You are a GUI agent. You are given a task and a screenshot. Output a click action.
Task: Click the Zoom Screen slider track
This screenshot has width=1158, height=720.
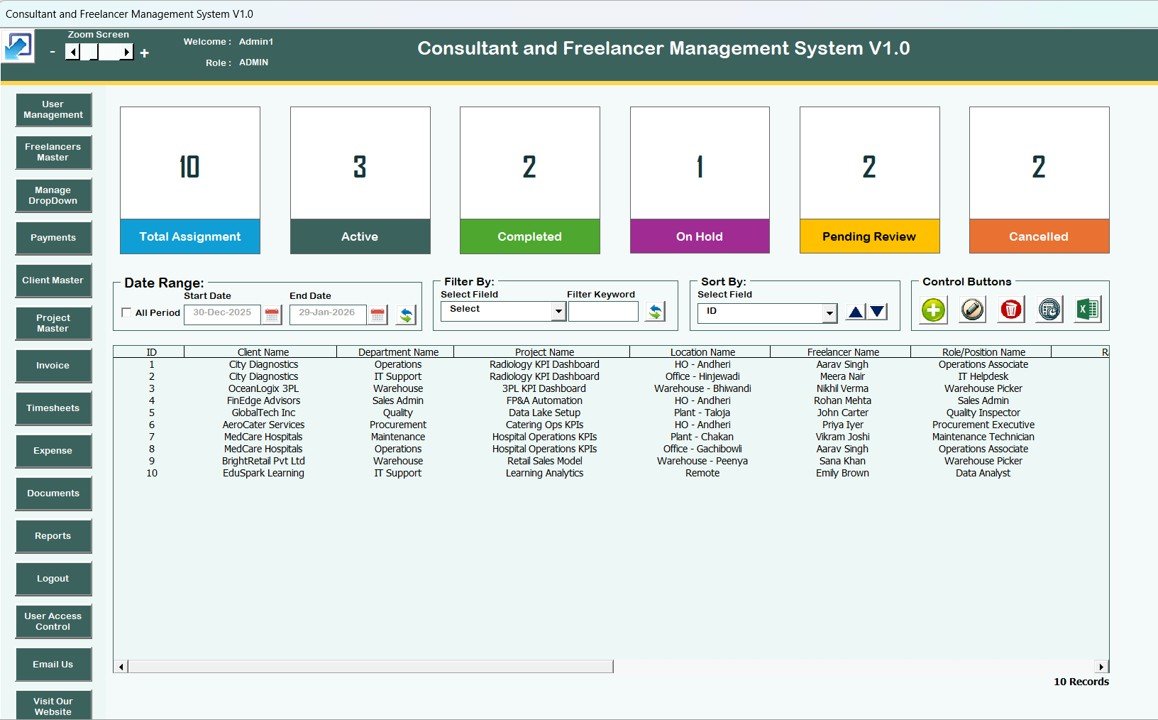click(x=99, y=52)
